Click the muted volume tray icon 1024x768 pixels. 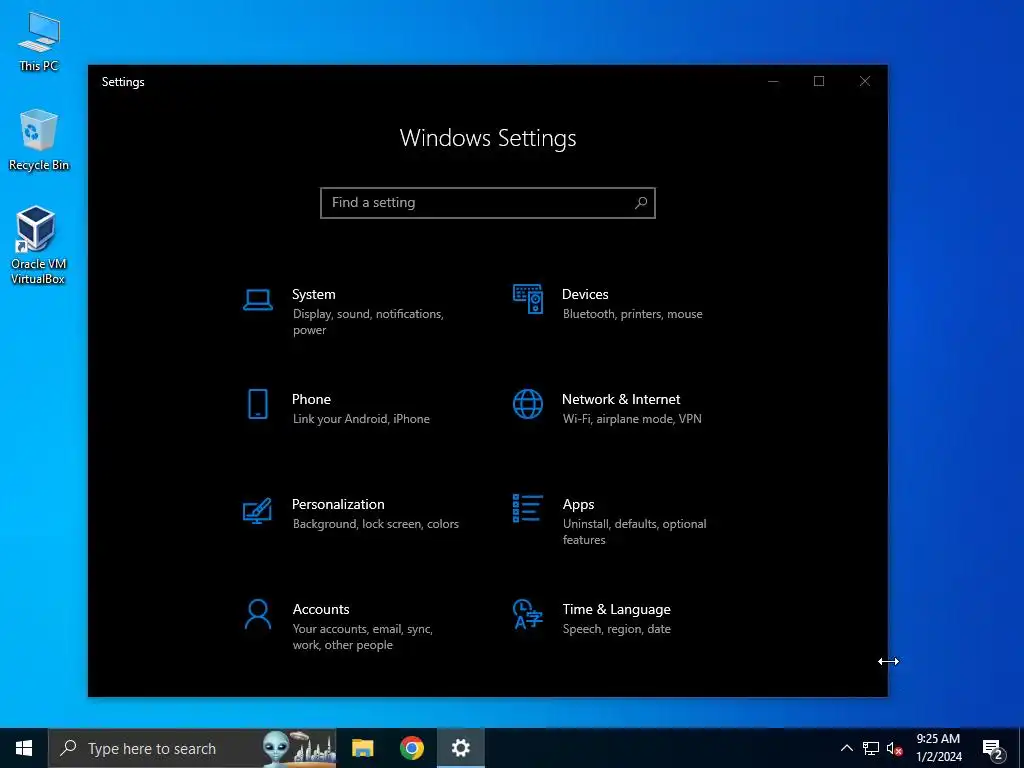tap(894, 748)
